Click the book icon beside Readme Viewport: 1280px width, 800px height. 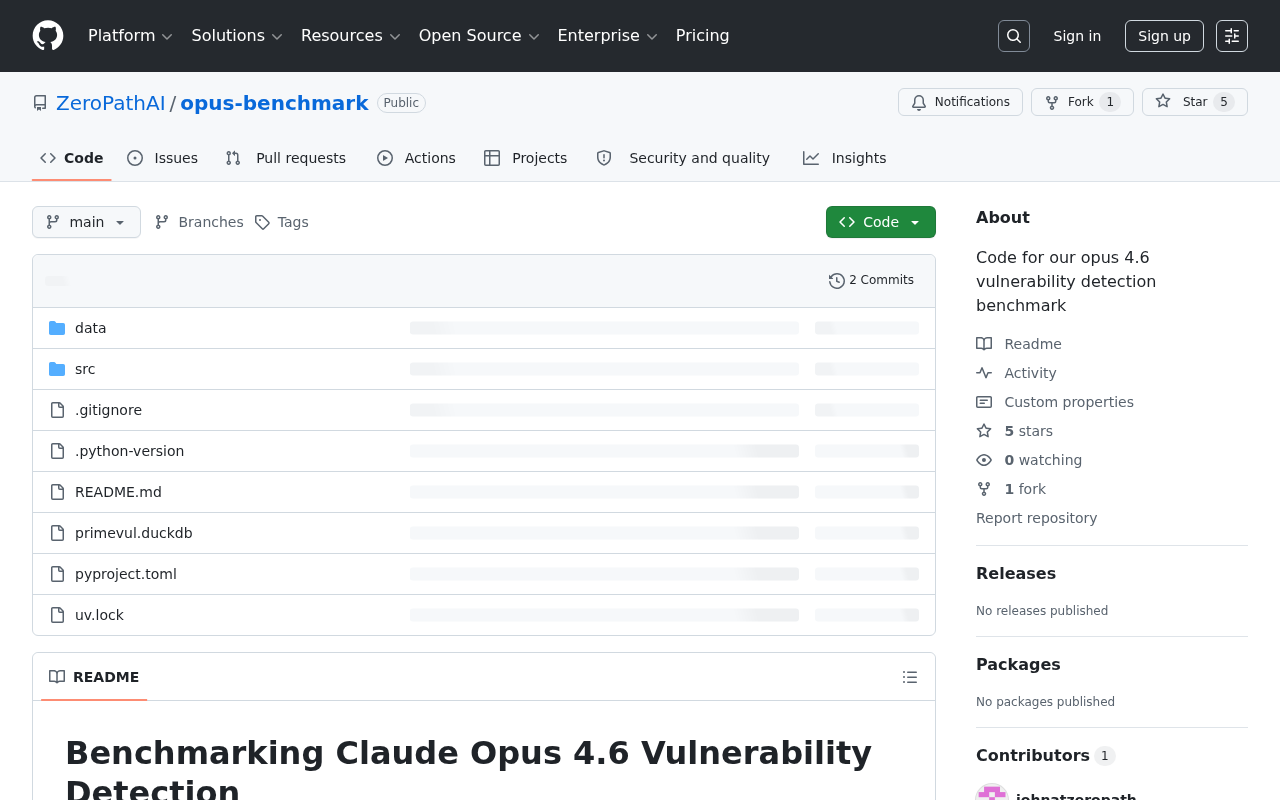coord(984,344)
